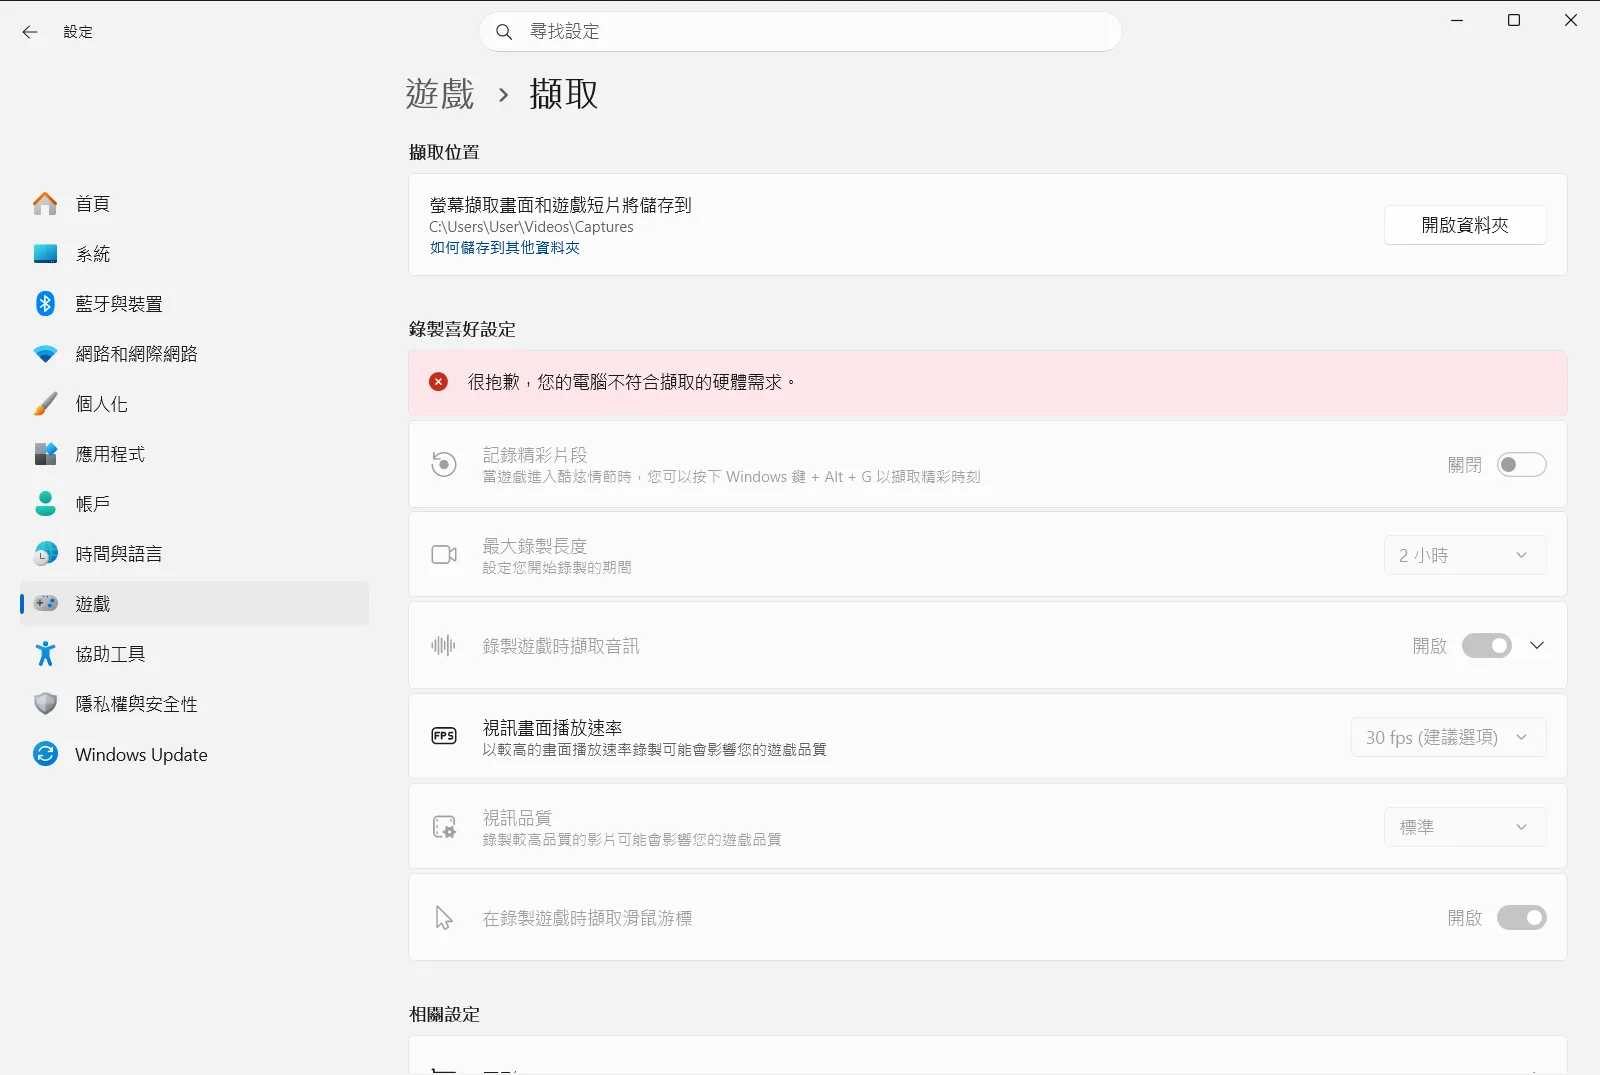Screen dimensions: 1600x1075
Task: Open the 帳戶 person icon
Action: pos(45,504)
